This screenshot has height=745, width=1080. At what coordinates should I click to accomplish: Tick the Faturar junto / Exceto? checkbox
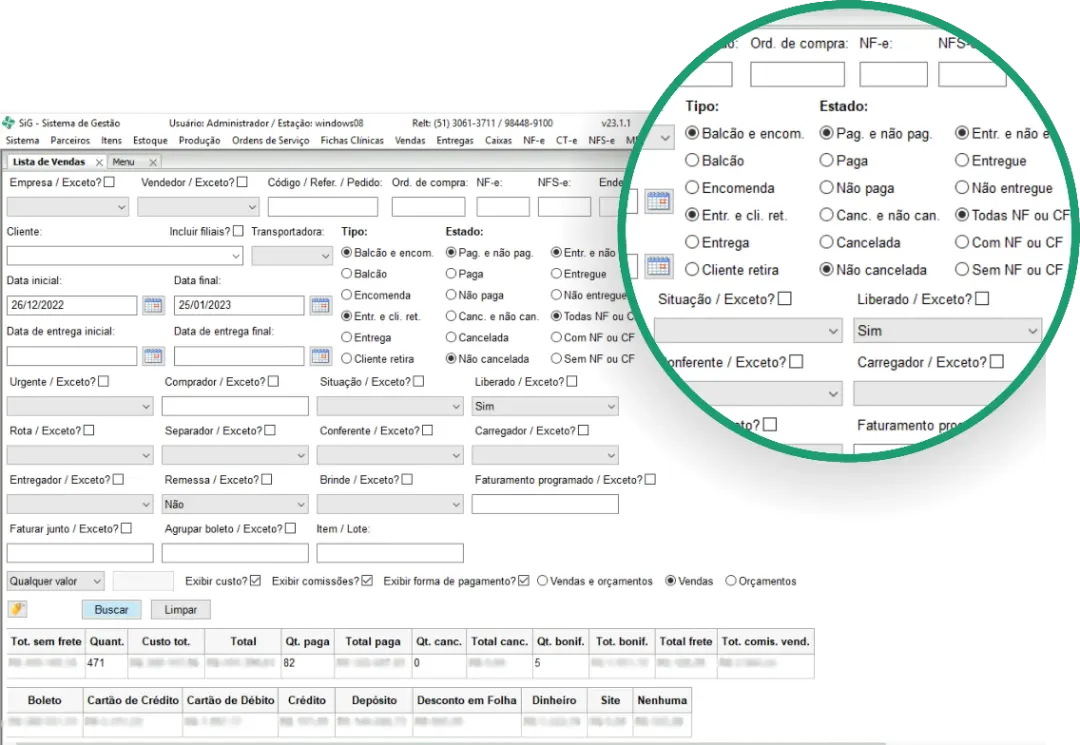[126, 528]
